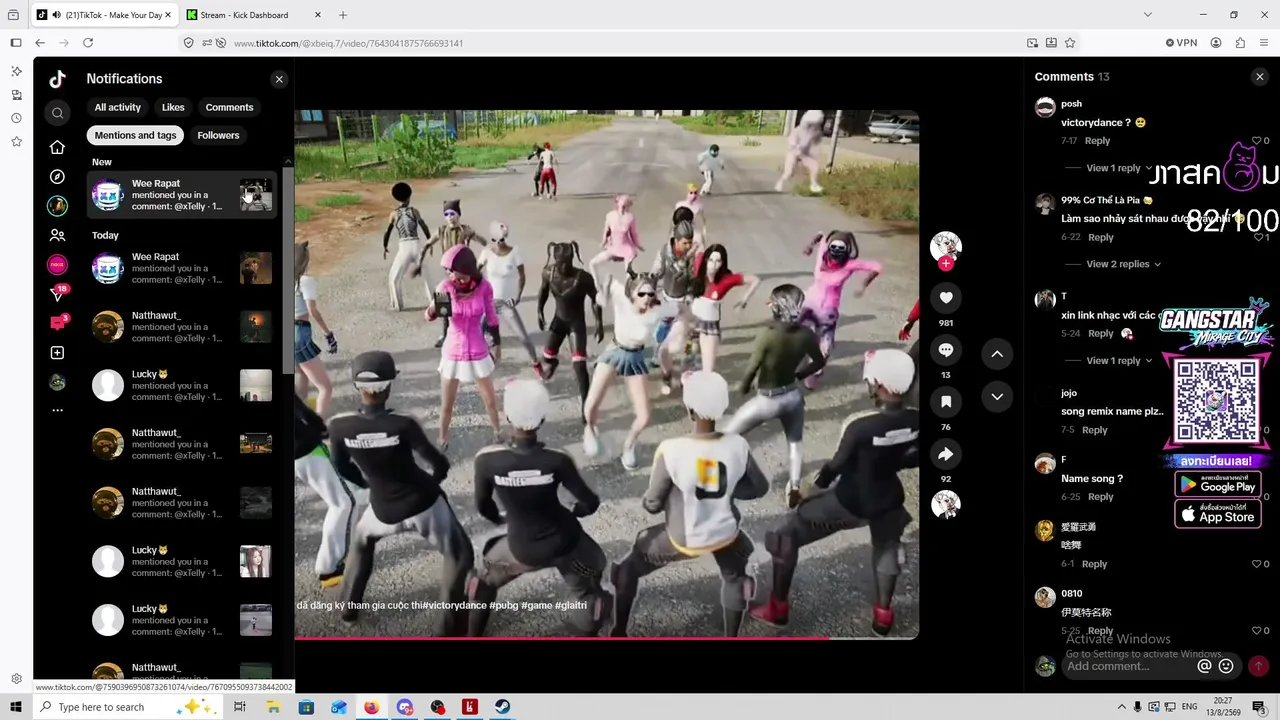The width and height of the screenshot is (1280, 720).
Task: Go to the TikTok Home feed icon
Action: pos(57,148)
